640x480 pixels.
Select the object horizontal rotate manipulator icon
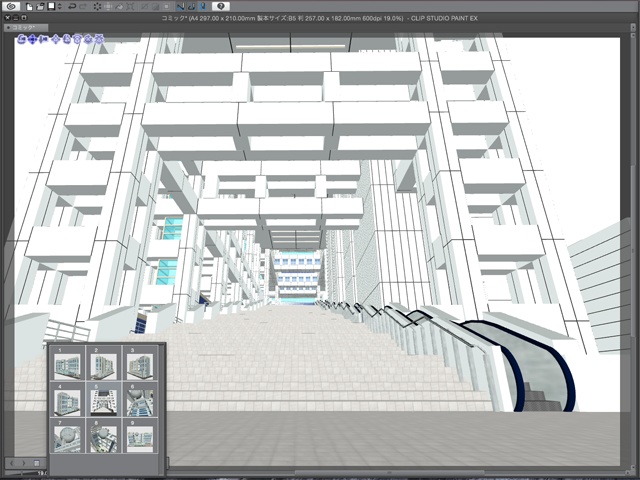pyautogui.click(x=77, y=39)
